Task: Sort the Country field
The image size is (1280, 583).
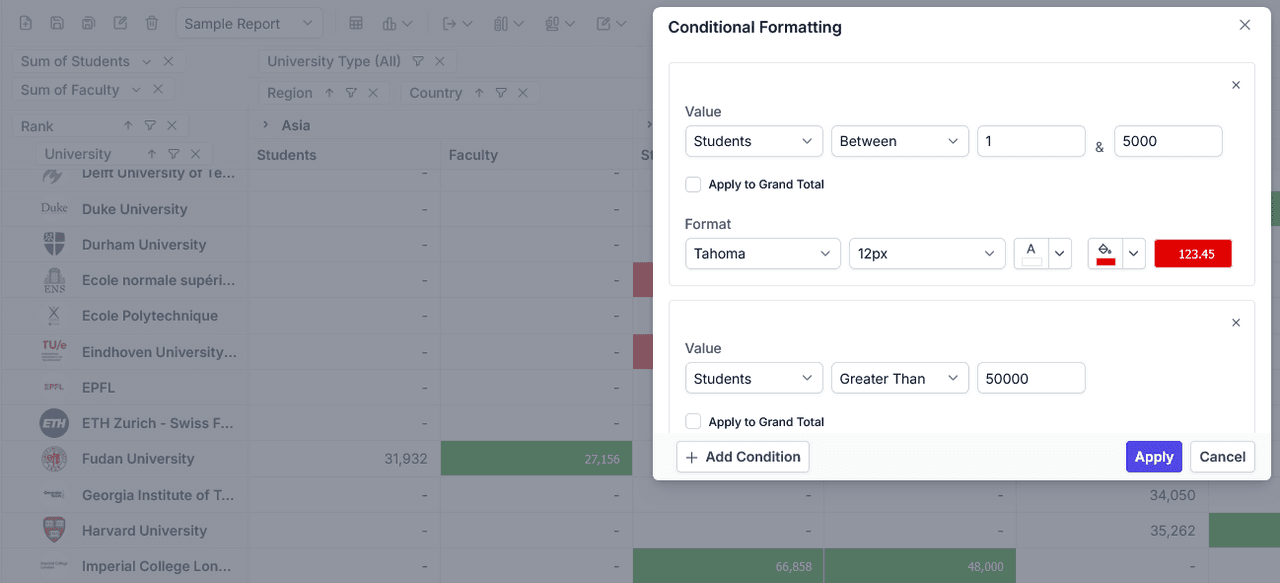Action: [479, 93]
